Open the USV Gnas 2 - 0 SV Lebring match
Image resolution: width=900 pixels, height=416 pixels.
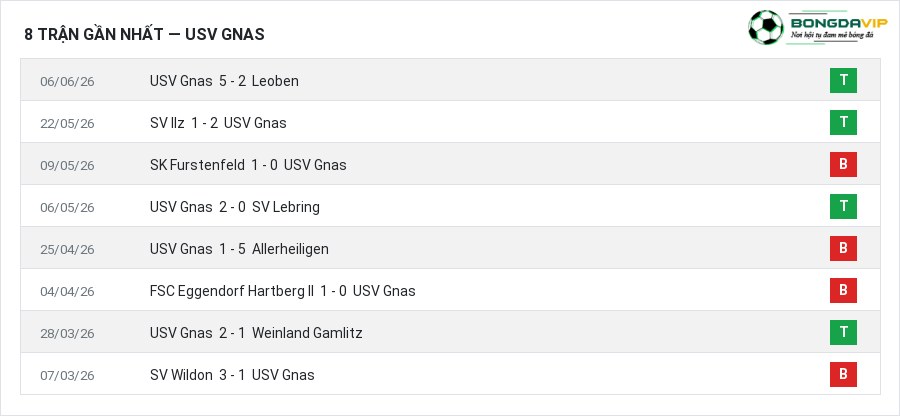tap(235, 207)
